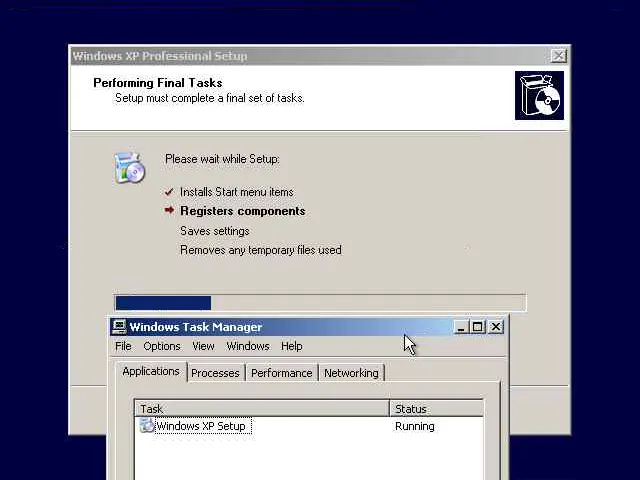Click the Task column header

pyautogui.click(x=262, y=409)
